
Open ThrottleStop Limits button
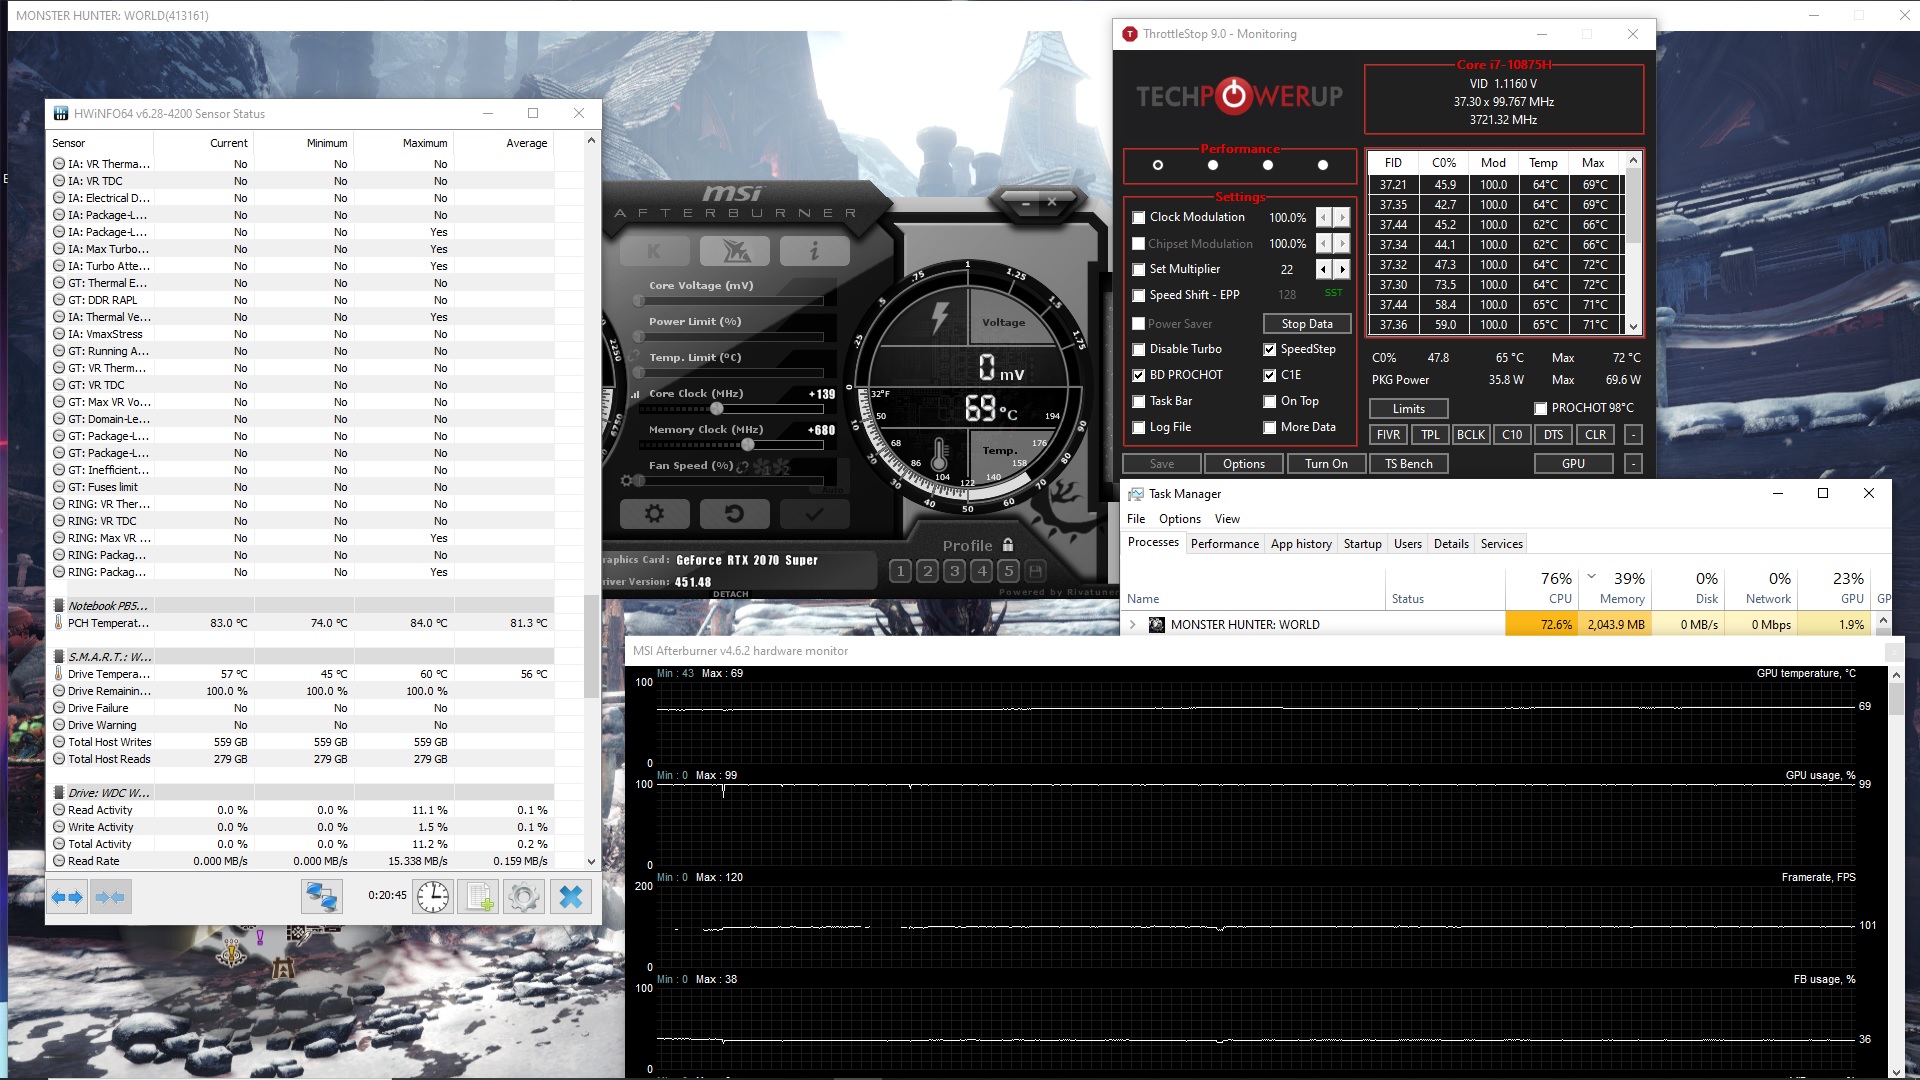[1408, 409]
